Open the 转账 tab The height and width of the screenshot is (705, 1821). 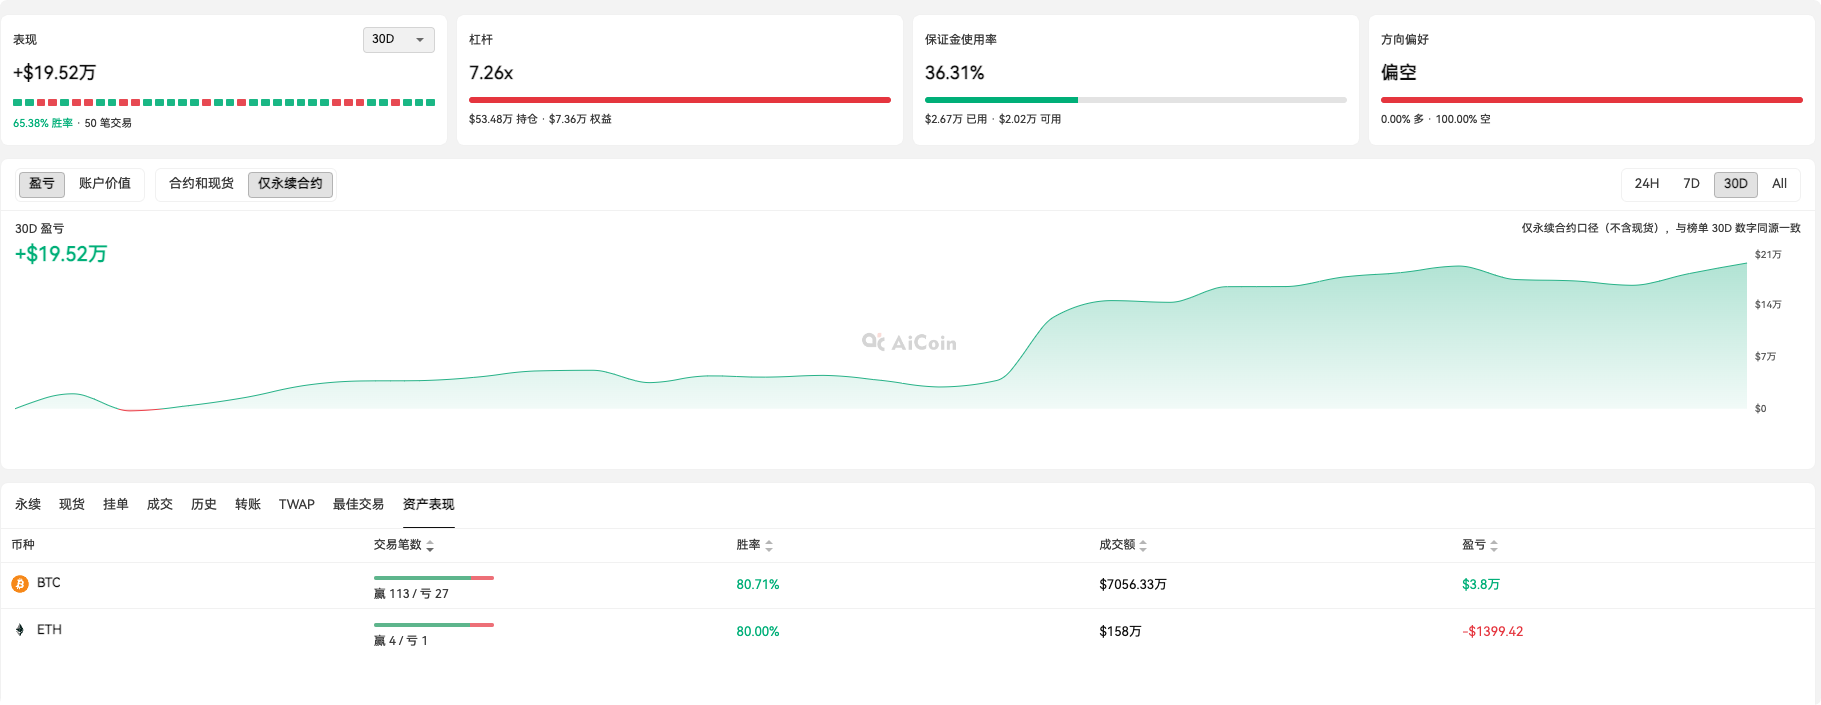coord(248,504)
